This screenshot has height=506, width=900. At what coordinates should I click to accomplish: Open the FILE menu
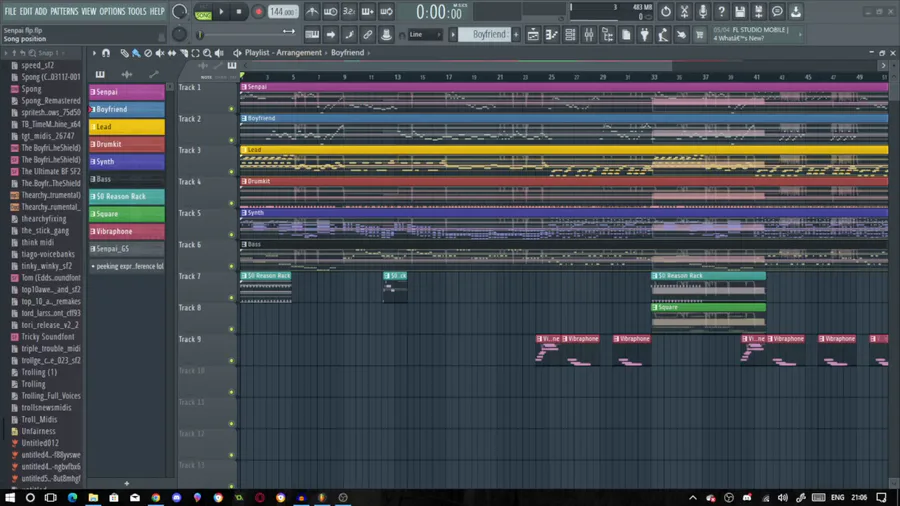coord(10,11)
